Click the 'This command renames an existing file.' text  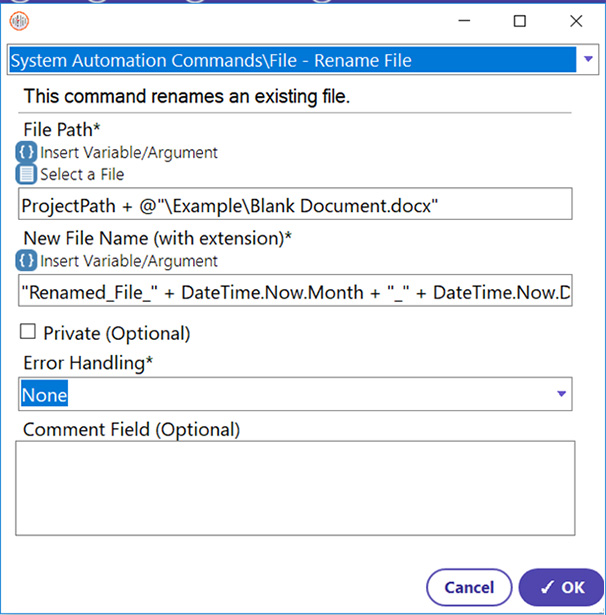[186, 96]
